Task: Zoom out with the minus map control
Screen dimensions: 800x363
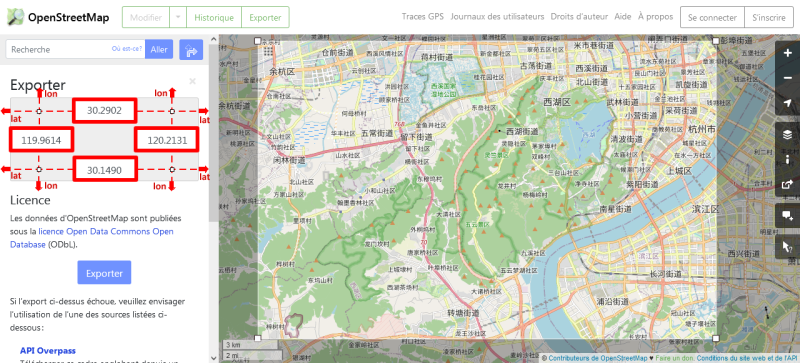Action: [x=788, y=78]
